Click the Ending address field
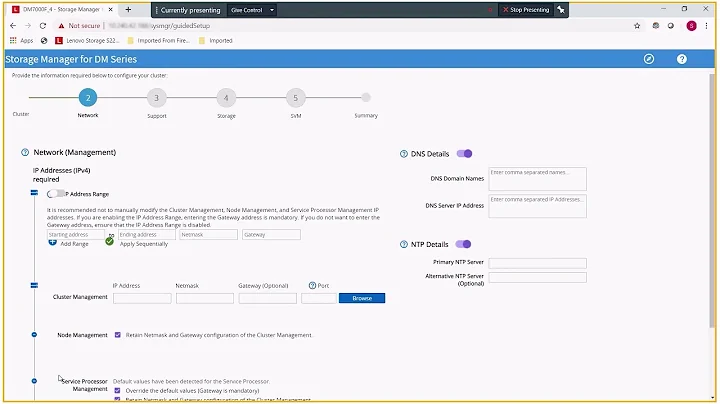Screen dimensions: 720x404 point(146,235)
